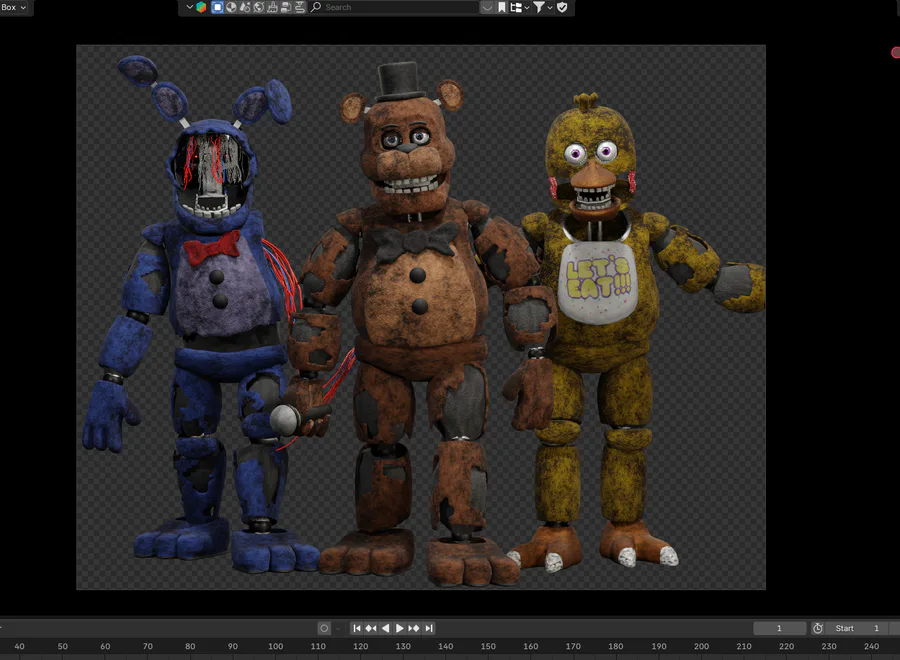Toggle the half-shaded sphere filter icon

(231, 7)
